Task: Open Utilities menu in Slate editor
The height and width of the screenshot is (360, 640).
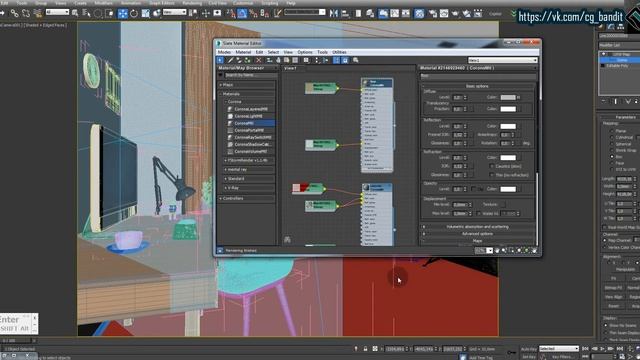Action: coord(339,52)
